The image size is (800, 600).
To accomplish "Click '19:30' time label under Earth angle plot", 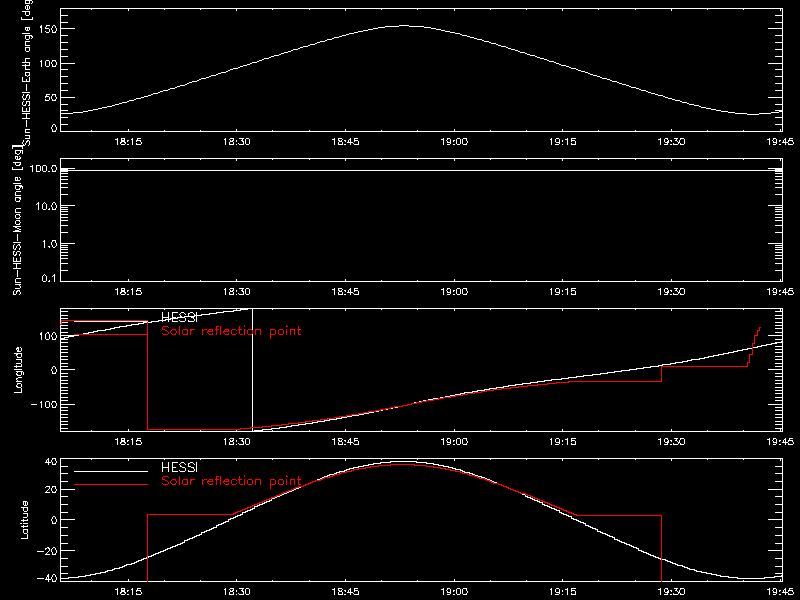I will [671, 142].
